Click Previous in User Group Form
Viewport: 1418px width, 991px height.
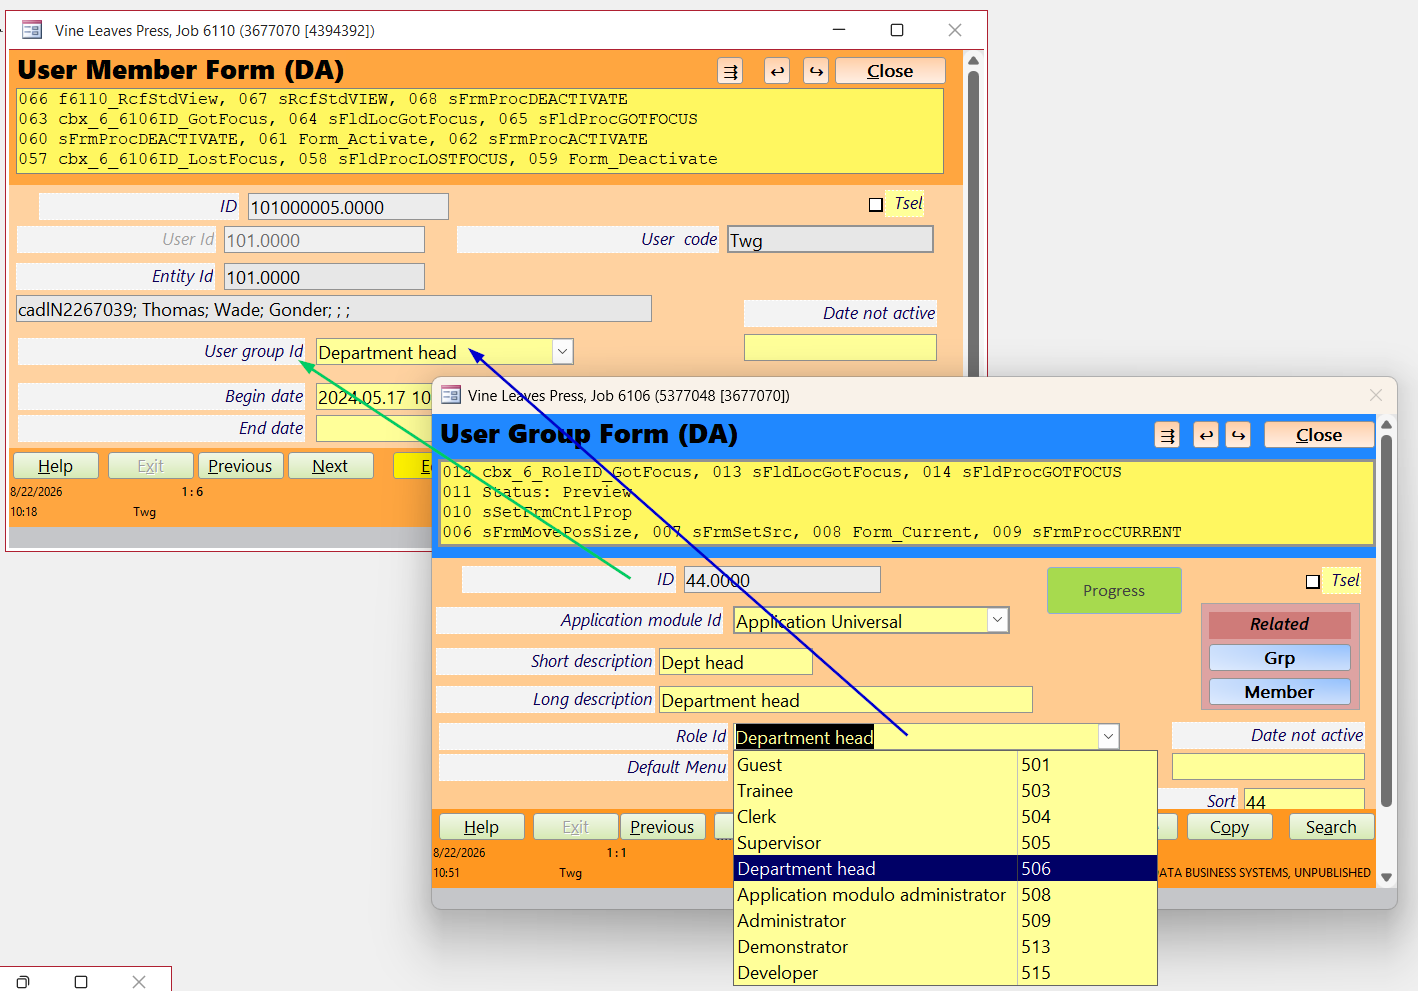pyautogui.click(x=662, y=827)
